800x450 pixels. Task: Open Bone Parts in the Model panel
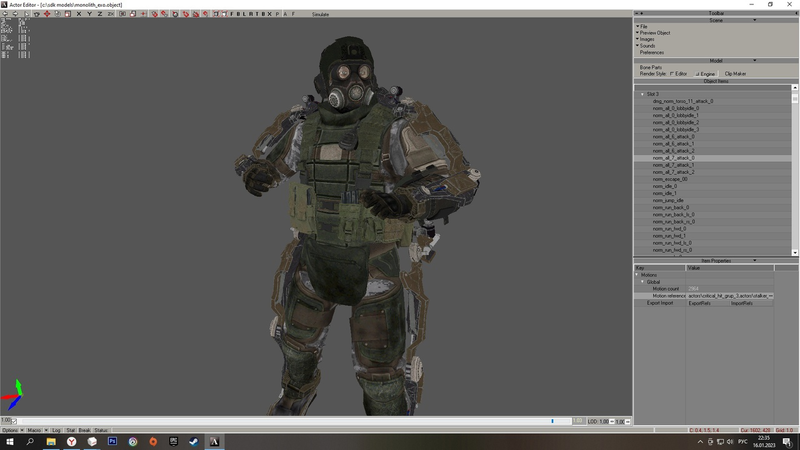click(651, 67)
